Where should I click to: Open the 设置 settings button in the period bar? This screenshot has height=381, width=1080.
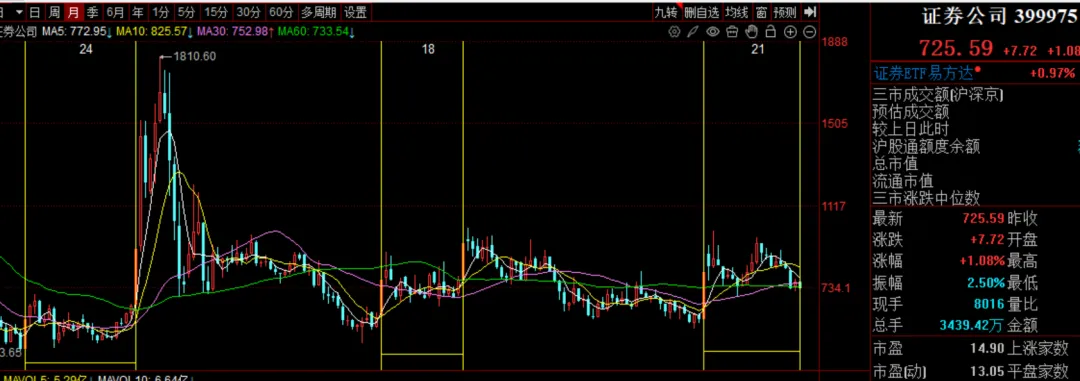[x=355, y=12]
